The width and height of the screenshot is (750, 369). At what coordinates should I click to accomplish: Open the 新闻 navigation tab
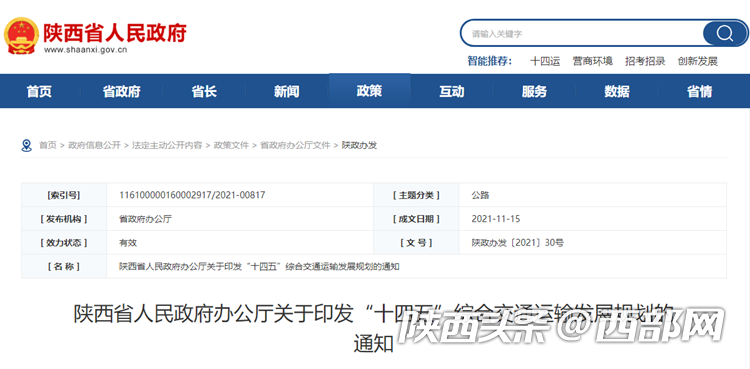click(x=287, y=91)
